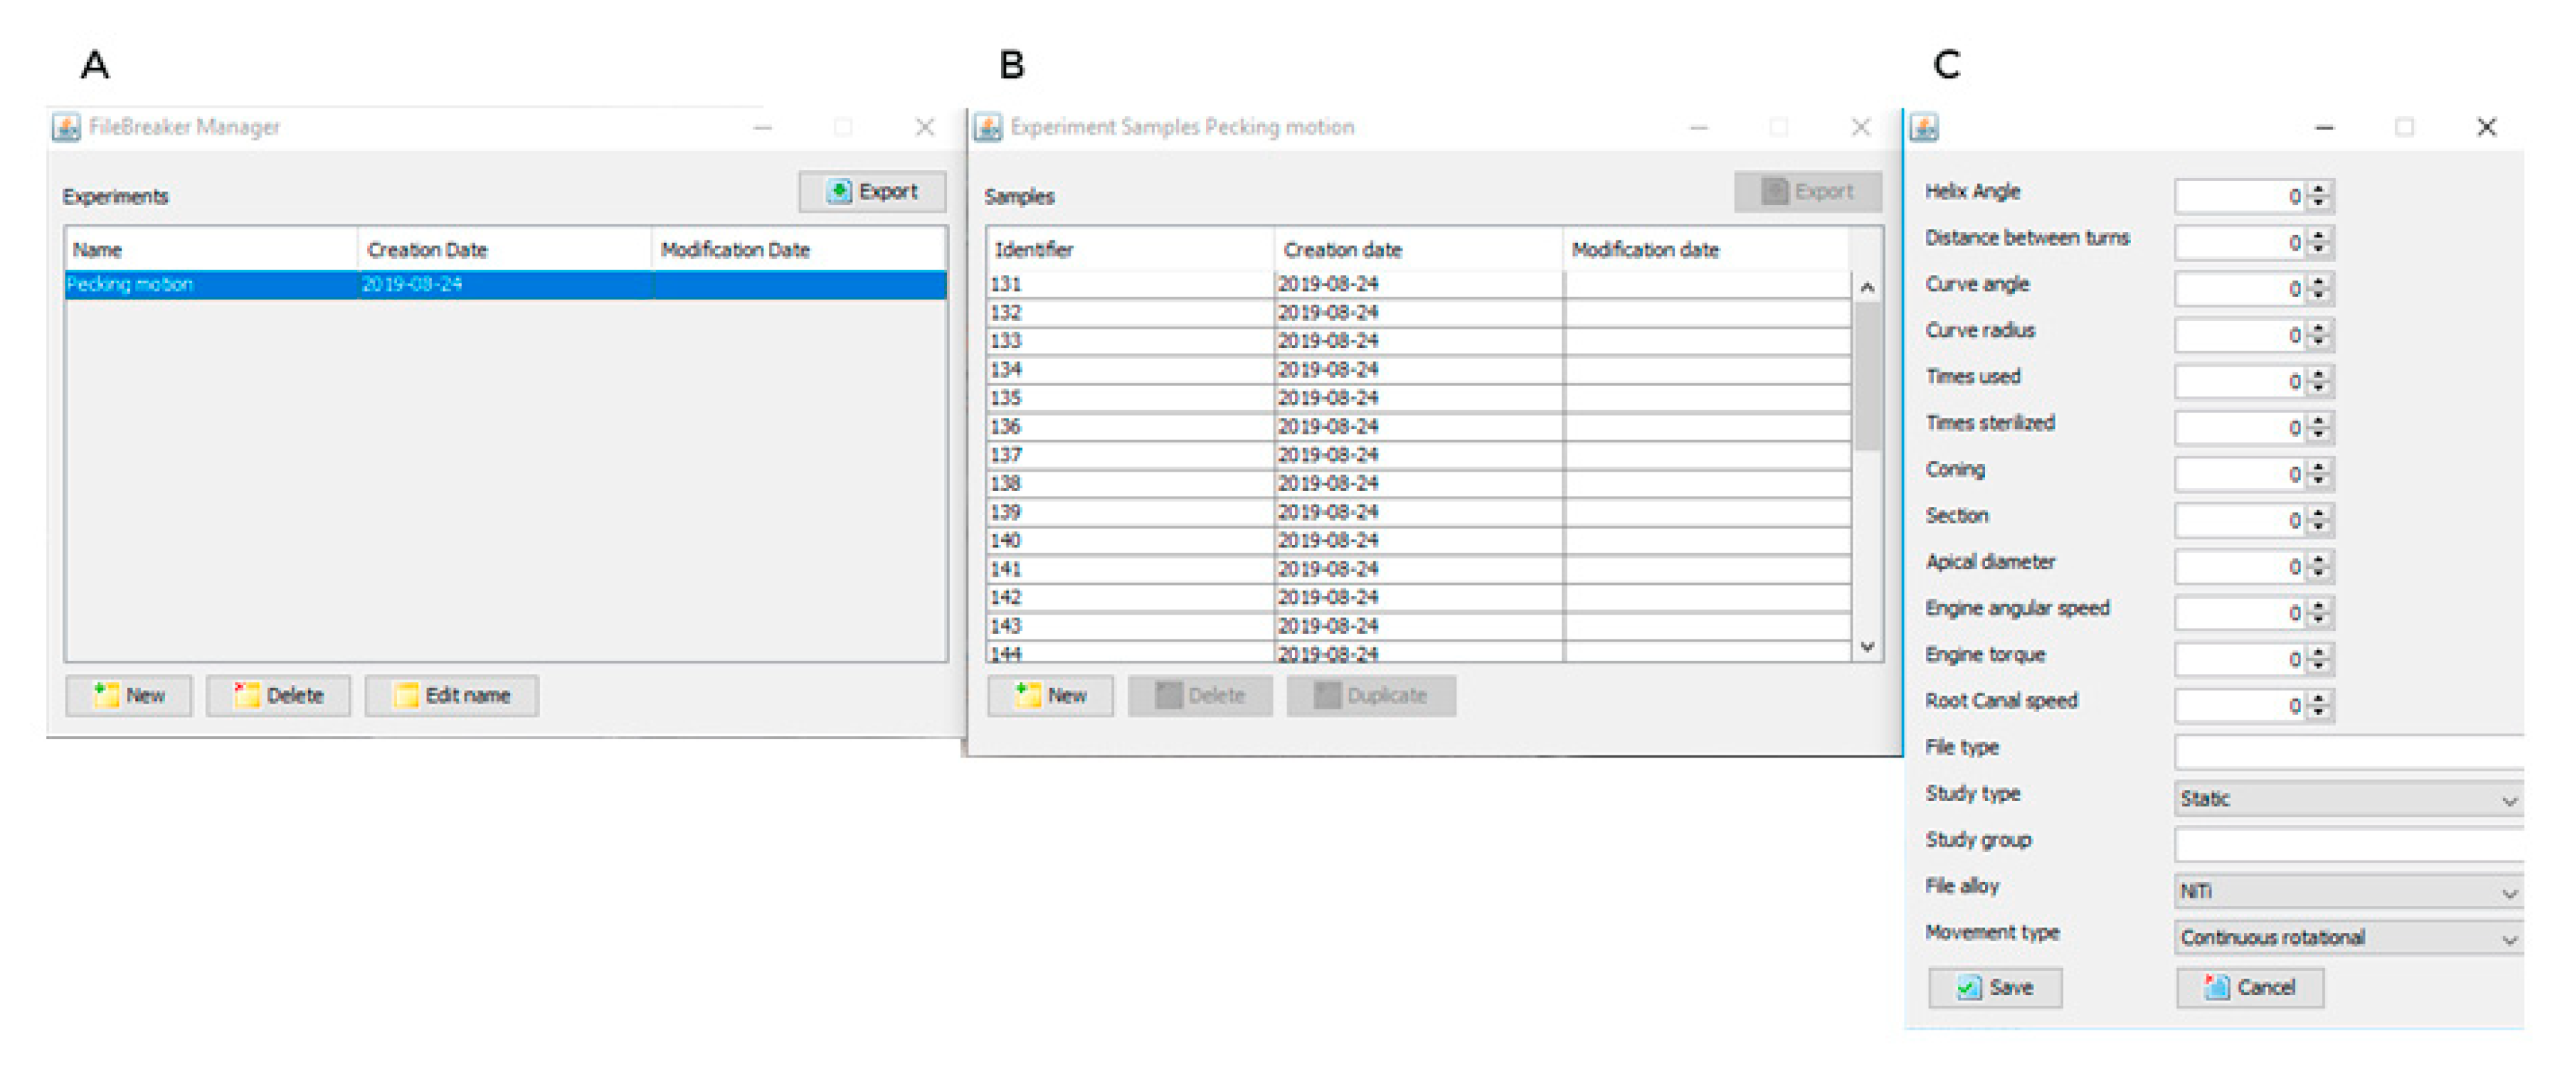Increase the Helix Angle spinner value

[2320, 188]
